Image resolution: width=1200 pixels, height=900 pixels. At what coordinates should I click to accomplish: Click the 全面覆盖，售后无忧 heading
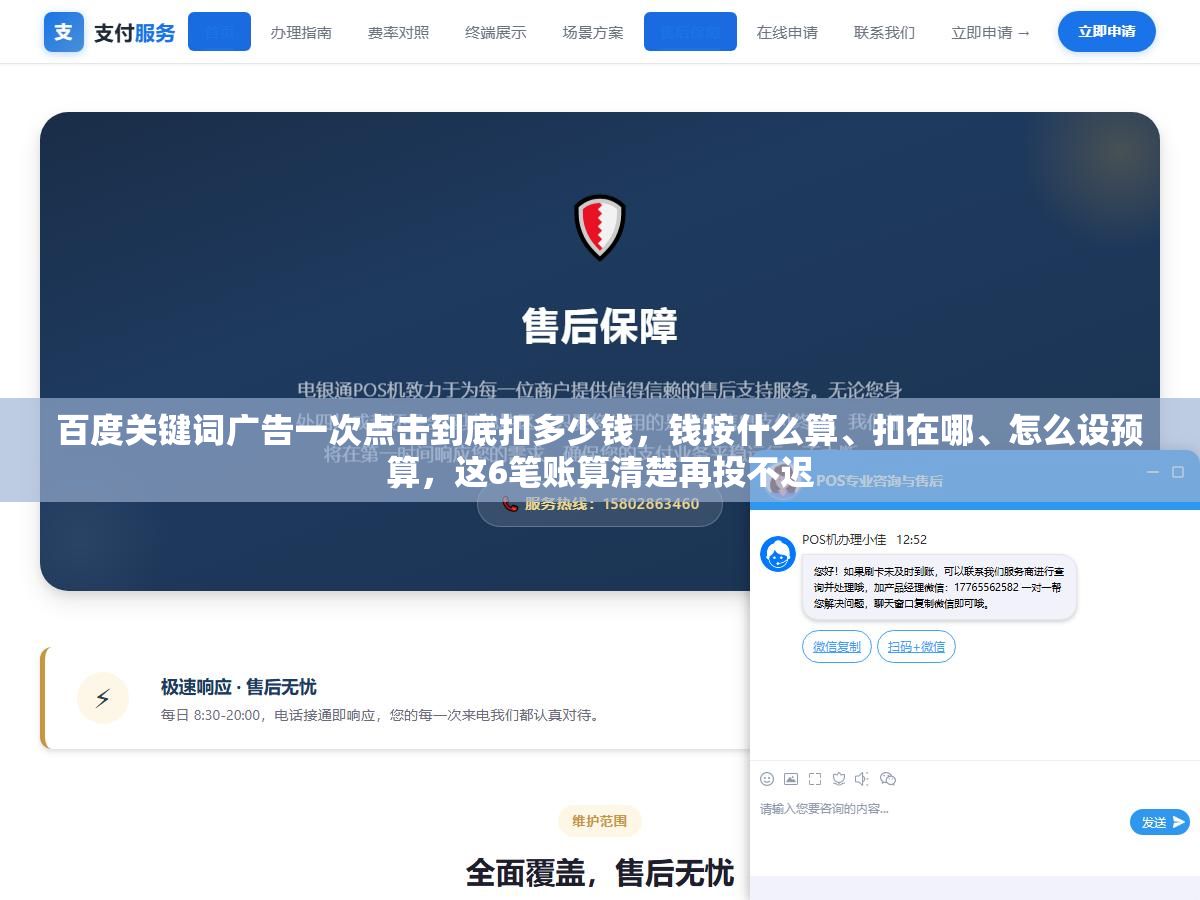pyautogui.click(x=600, y=872)
